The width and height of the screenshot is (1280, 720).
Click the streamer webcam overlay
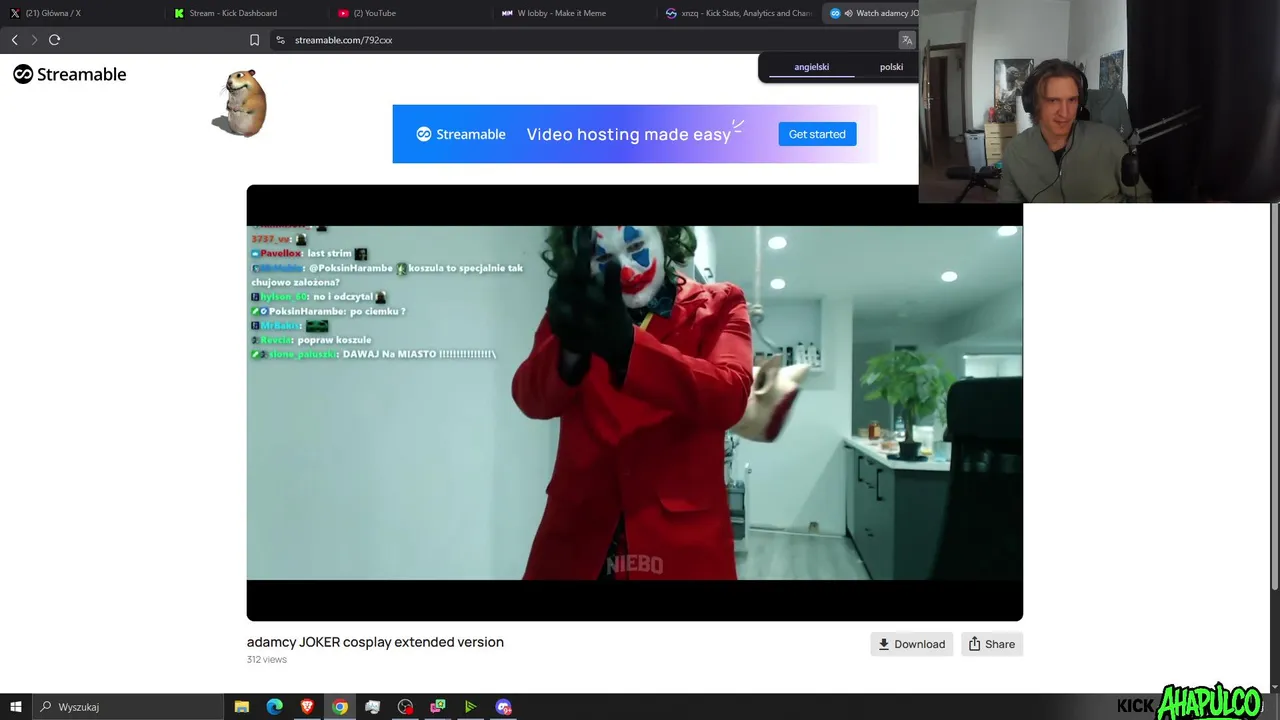coord(1098,101)
